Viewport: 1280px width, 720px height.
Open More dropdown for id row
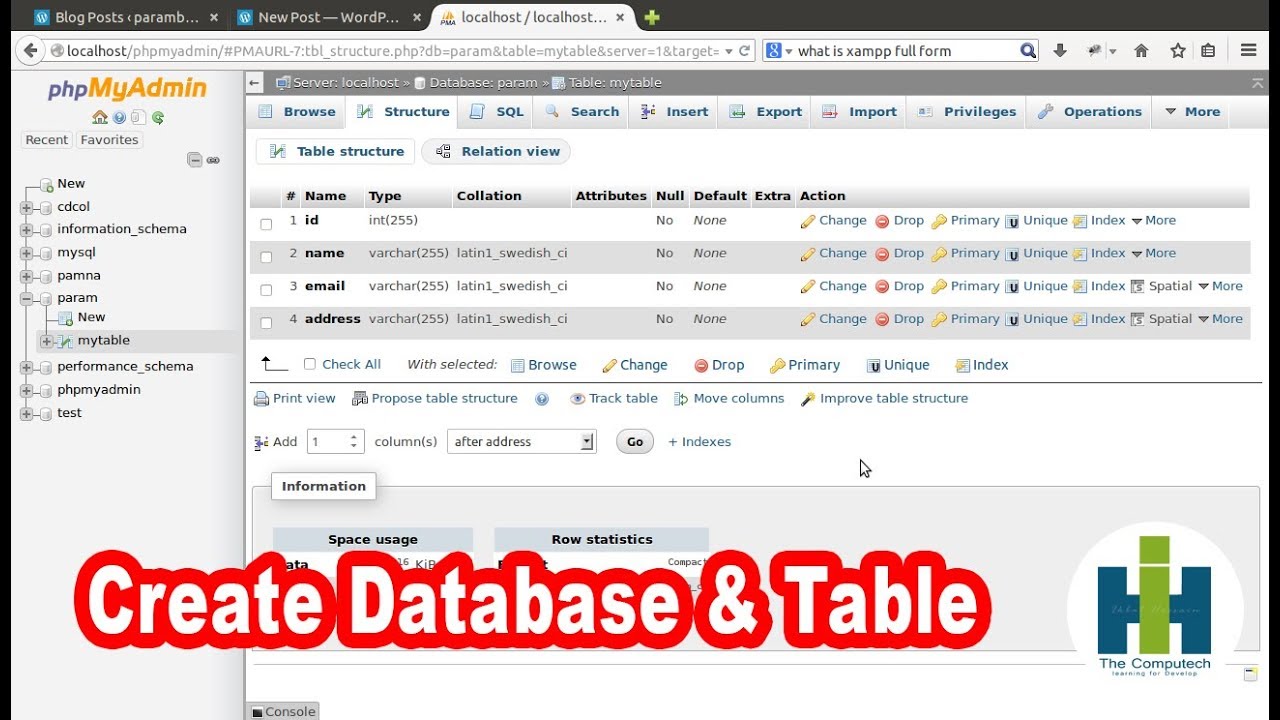pyautogui.click(x=1153, y=221)
